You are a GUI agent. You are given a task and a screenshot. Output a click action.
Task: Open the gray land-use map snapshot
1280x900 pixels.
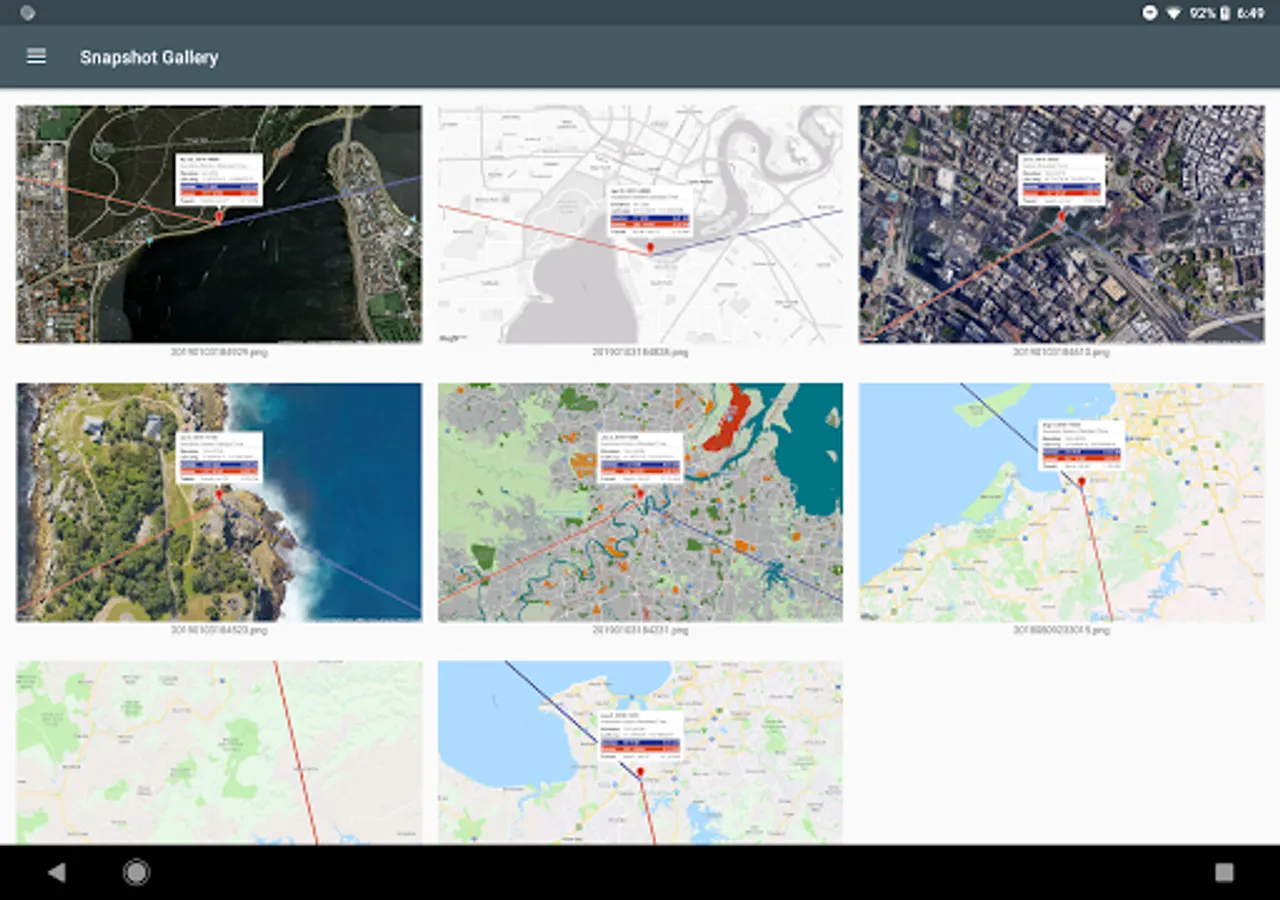click(640, 502)
